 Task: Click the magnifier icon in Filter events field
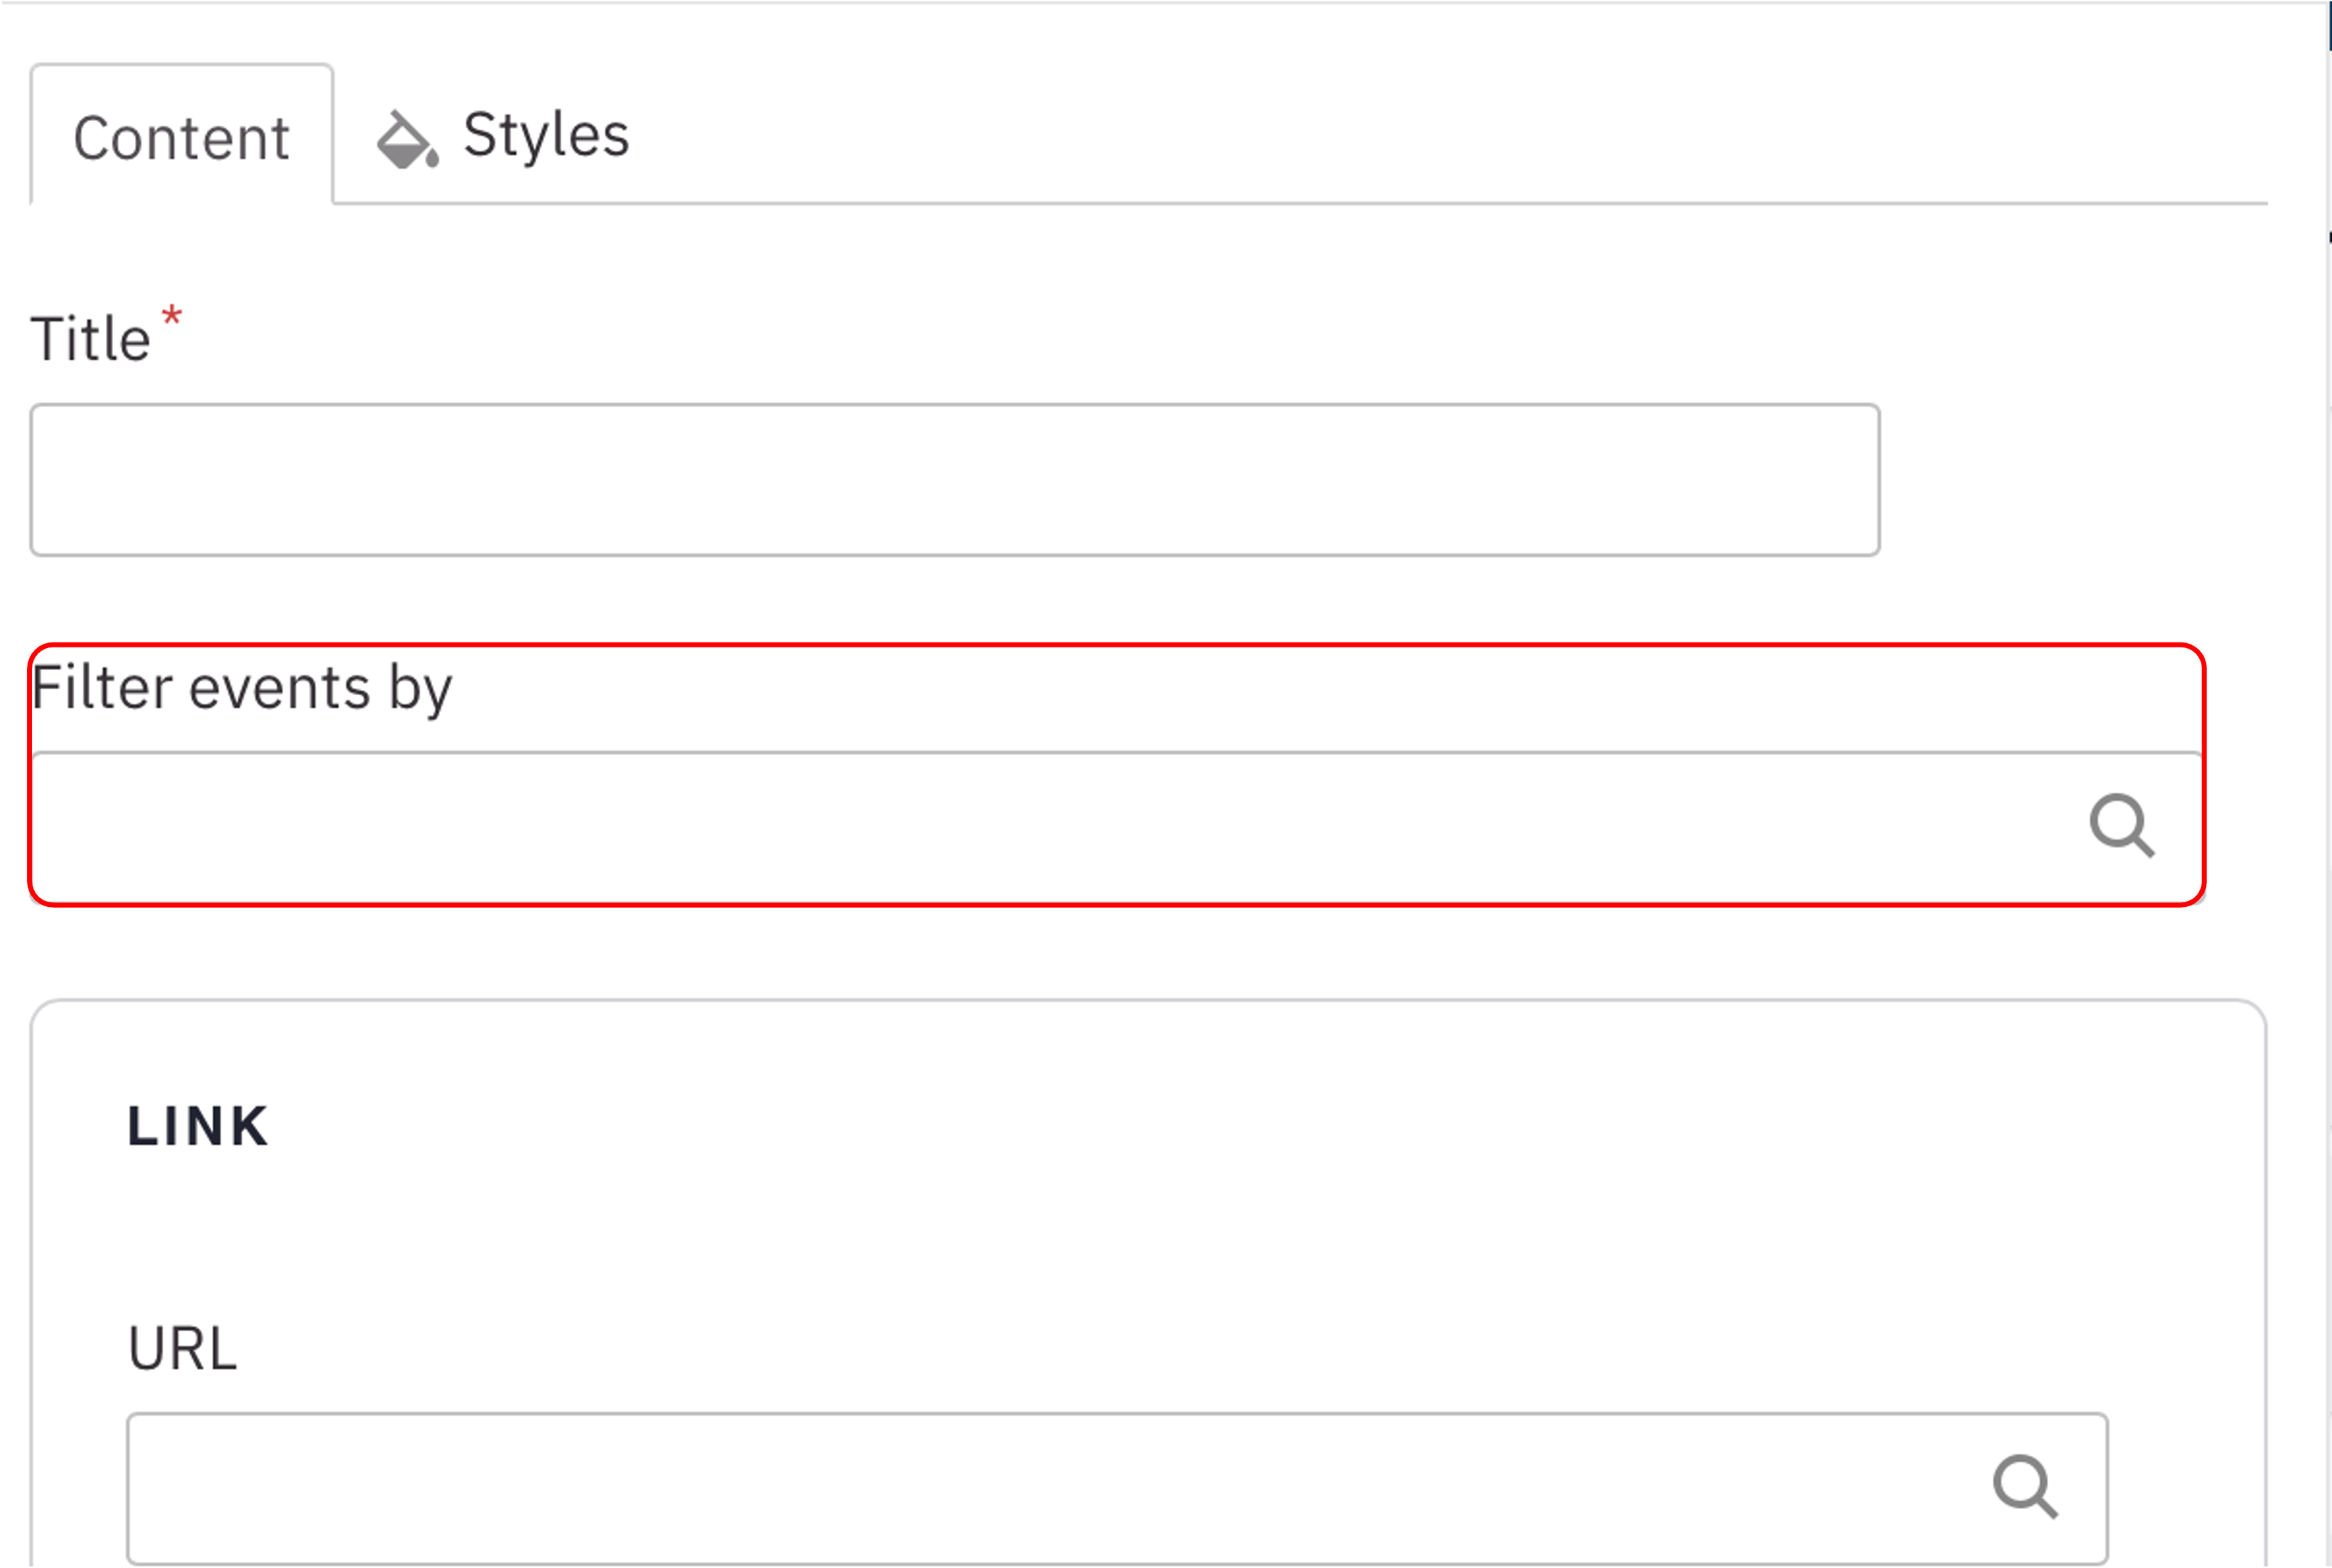2121,826
